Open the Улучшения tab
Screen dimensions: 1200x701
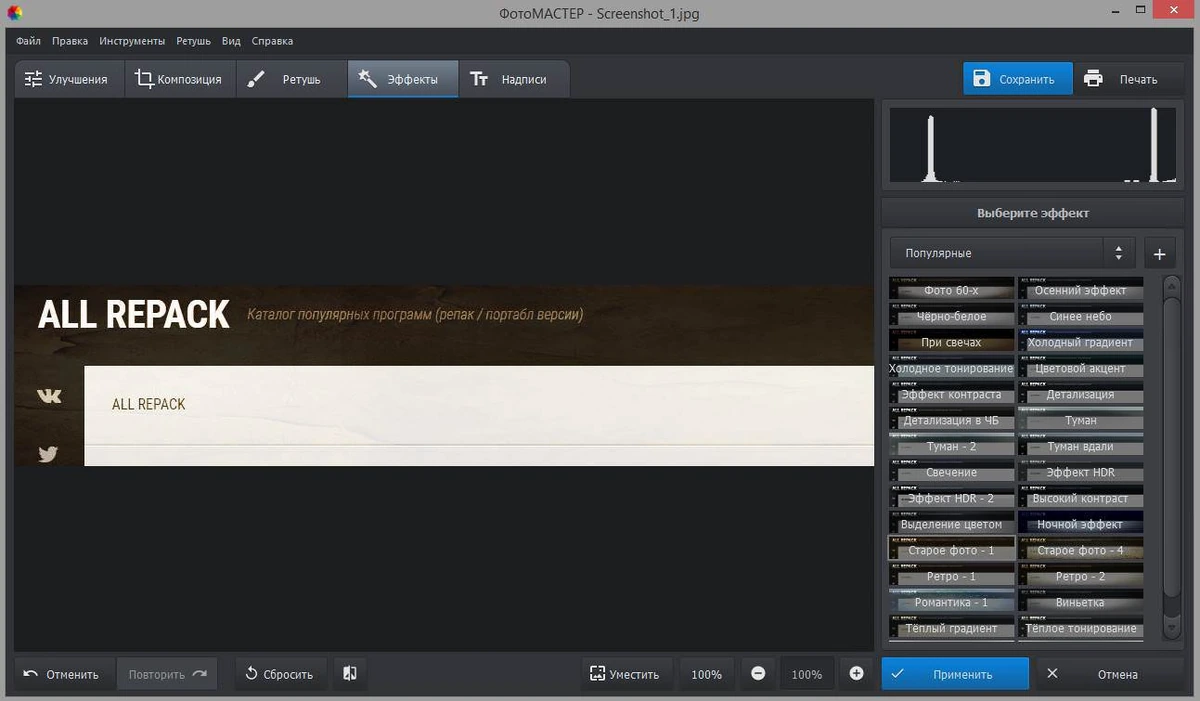tap(68, 79)
